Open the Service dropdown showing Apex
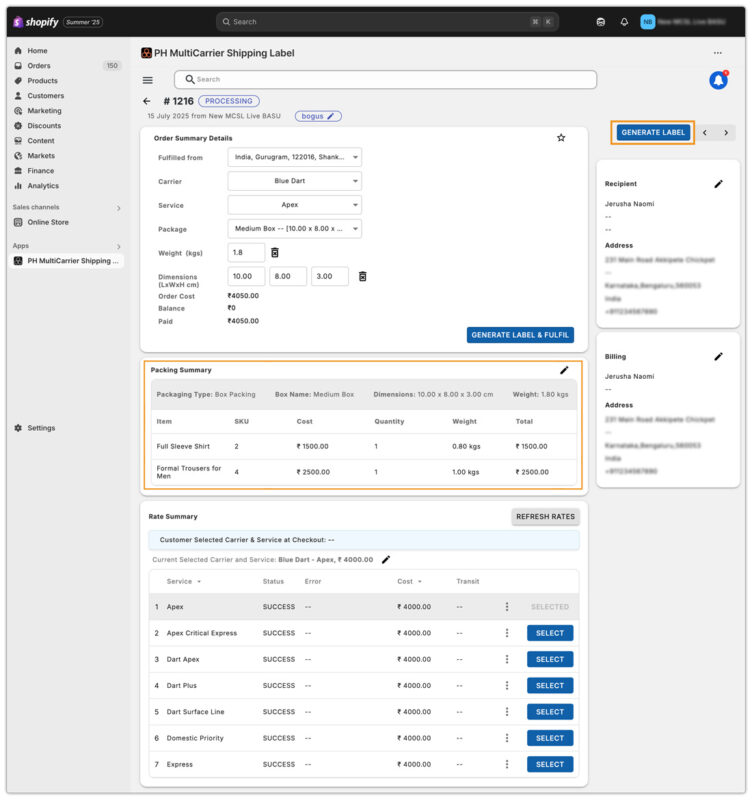Screen dimensions: 752x800 pos(294,205)
